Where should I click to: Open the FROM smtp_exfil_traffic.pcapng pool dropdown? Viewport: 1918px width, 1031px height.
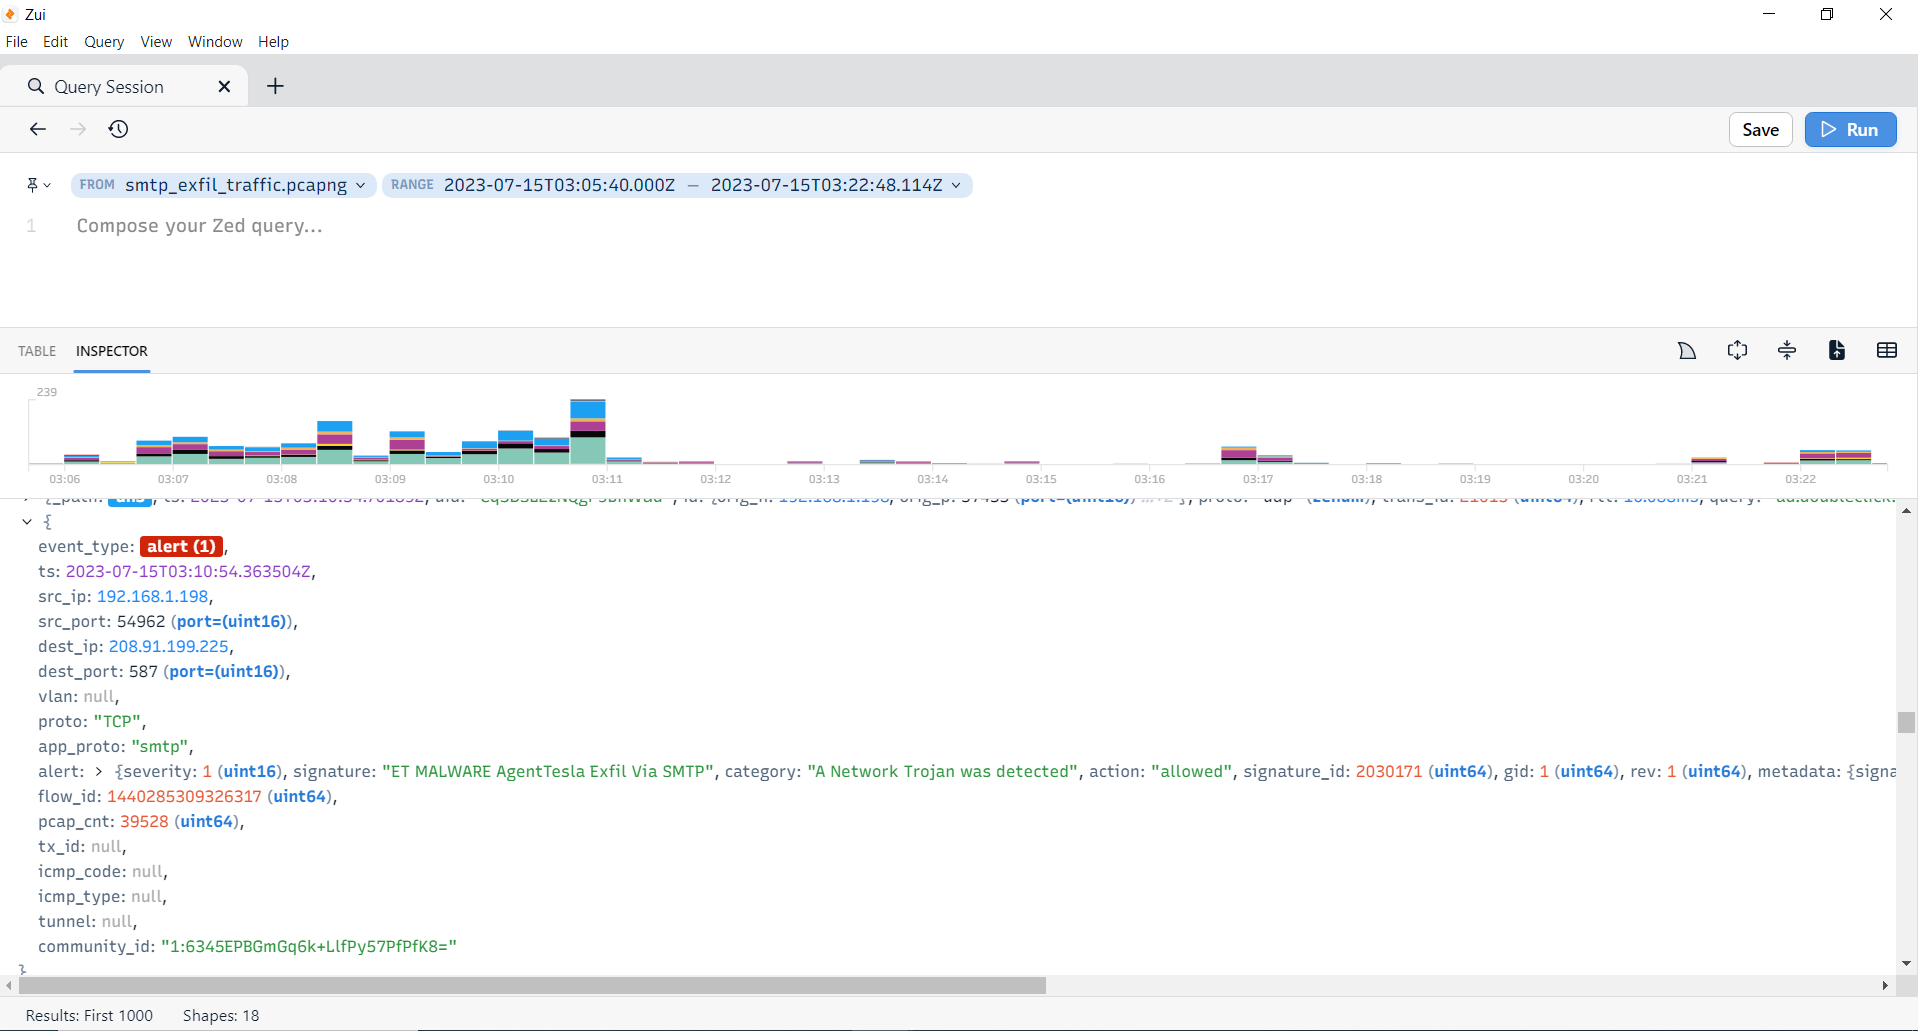(x=223, y=185)
